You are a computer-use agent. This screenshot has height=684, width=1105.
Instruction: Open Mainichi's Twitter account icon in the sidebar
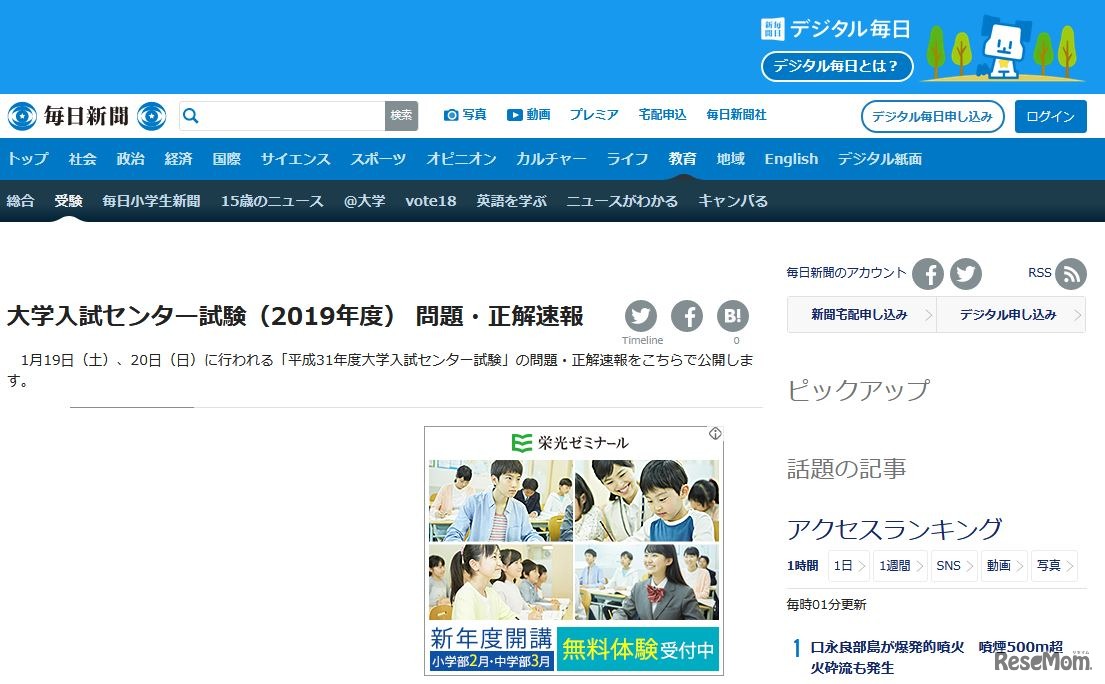click(x=965, y=273)
